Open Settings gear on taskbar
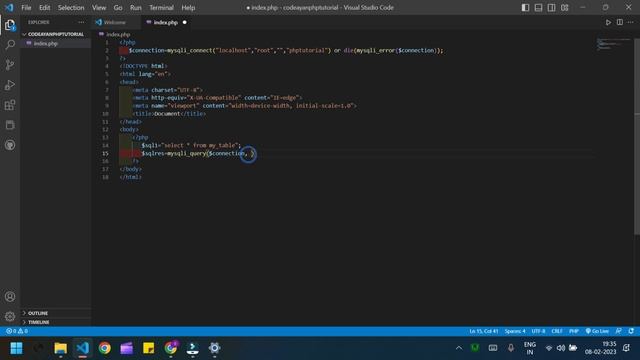 click(214, 348)
